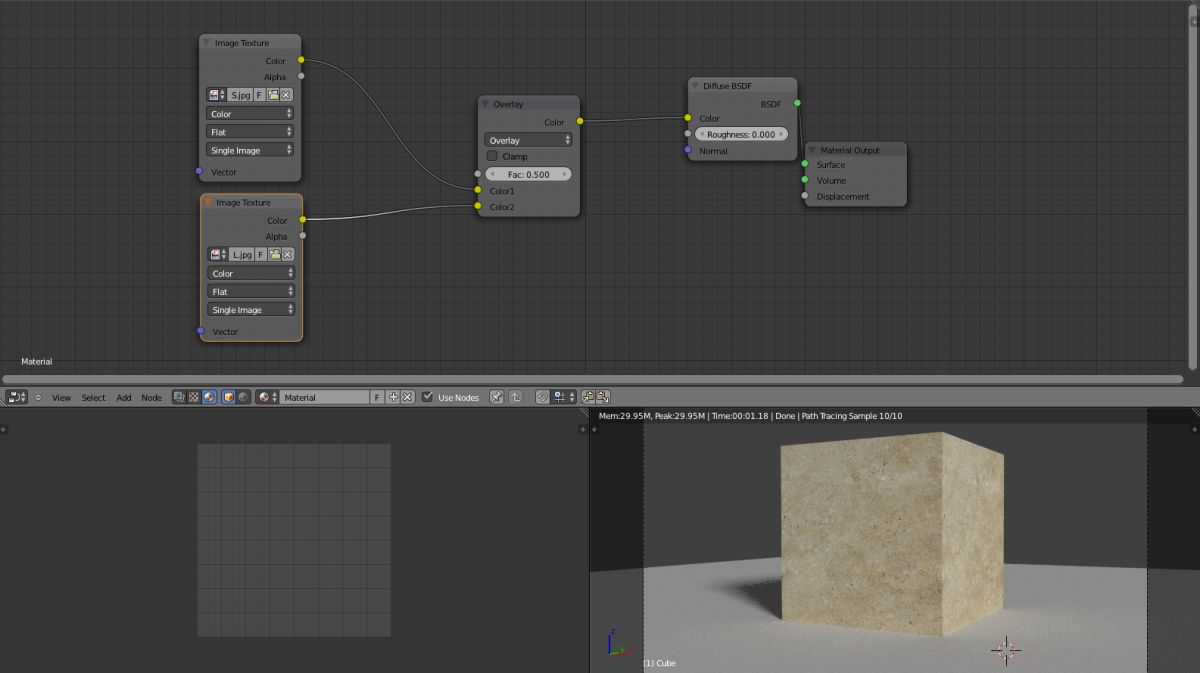Image resolution: width=1200 pixels, height=673 pixels.
Task: Click the Roughness value field
Action: click(741, 134)
